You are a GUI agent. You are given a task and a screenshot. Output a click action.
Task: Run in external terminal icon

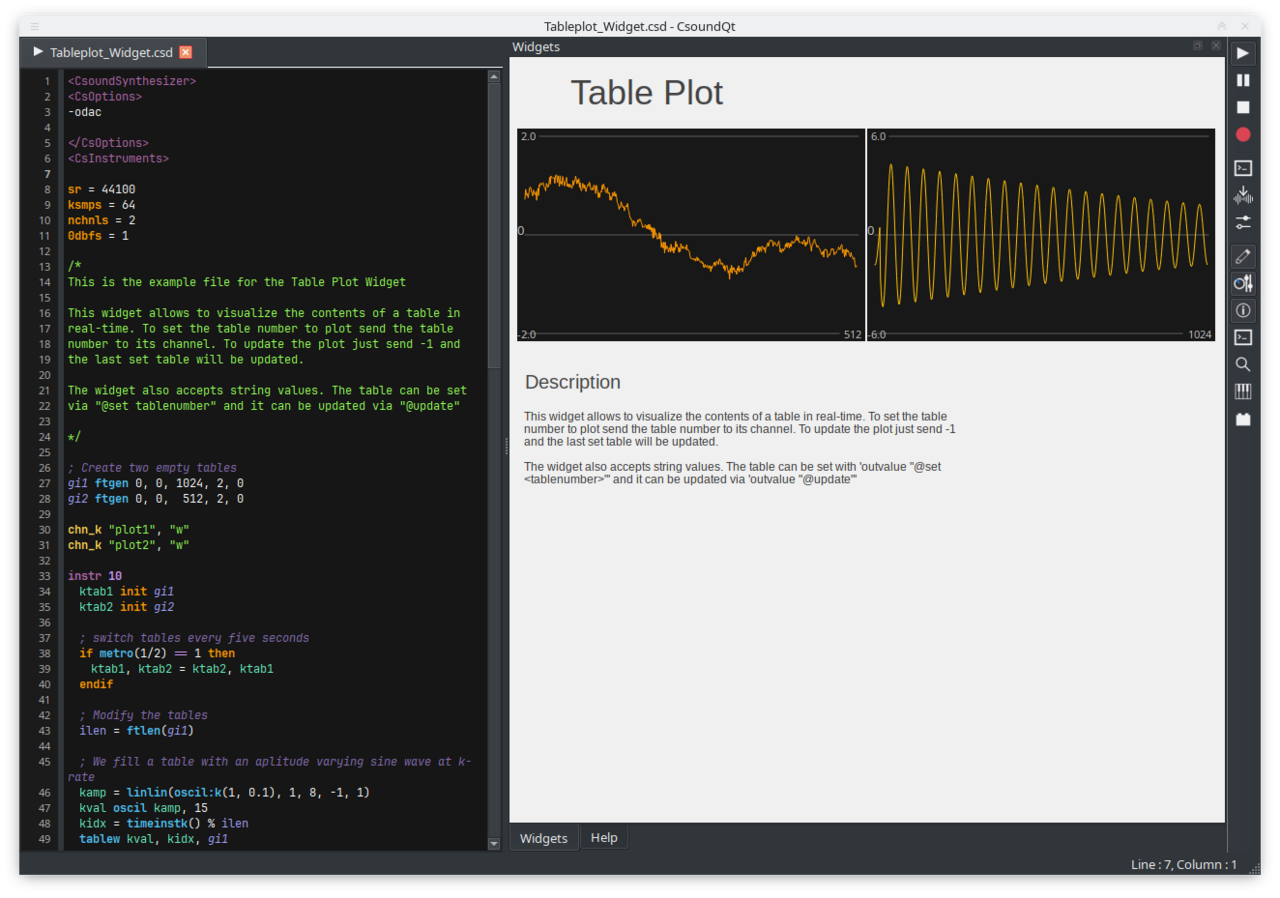point(1243,168)
